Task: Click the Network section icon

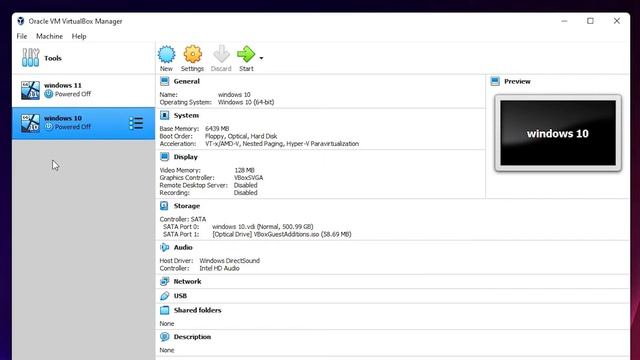Action: pos(164,281)
